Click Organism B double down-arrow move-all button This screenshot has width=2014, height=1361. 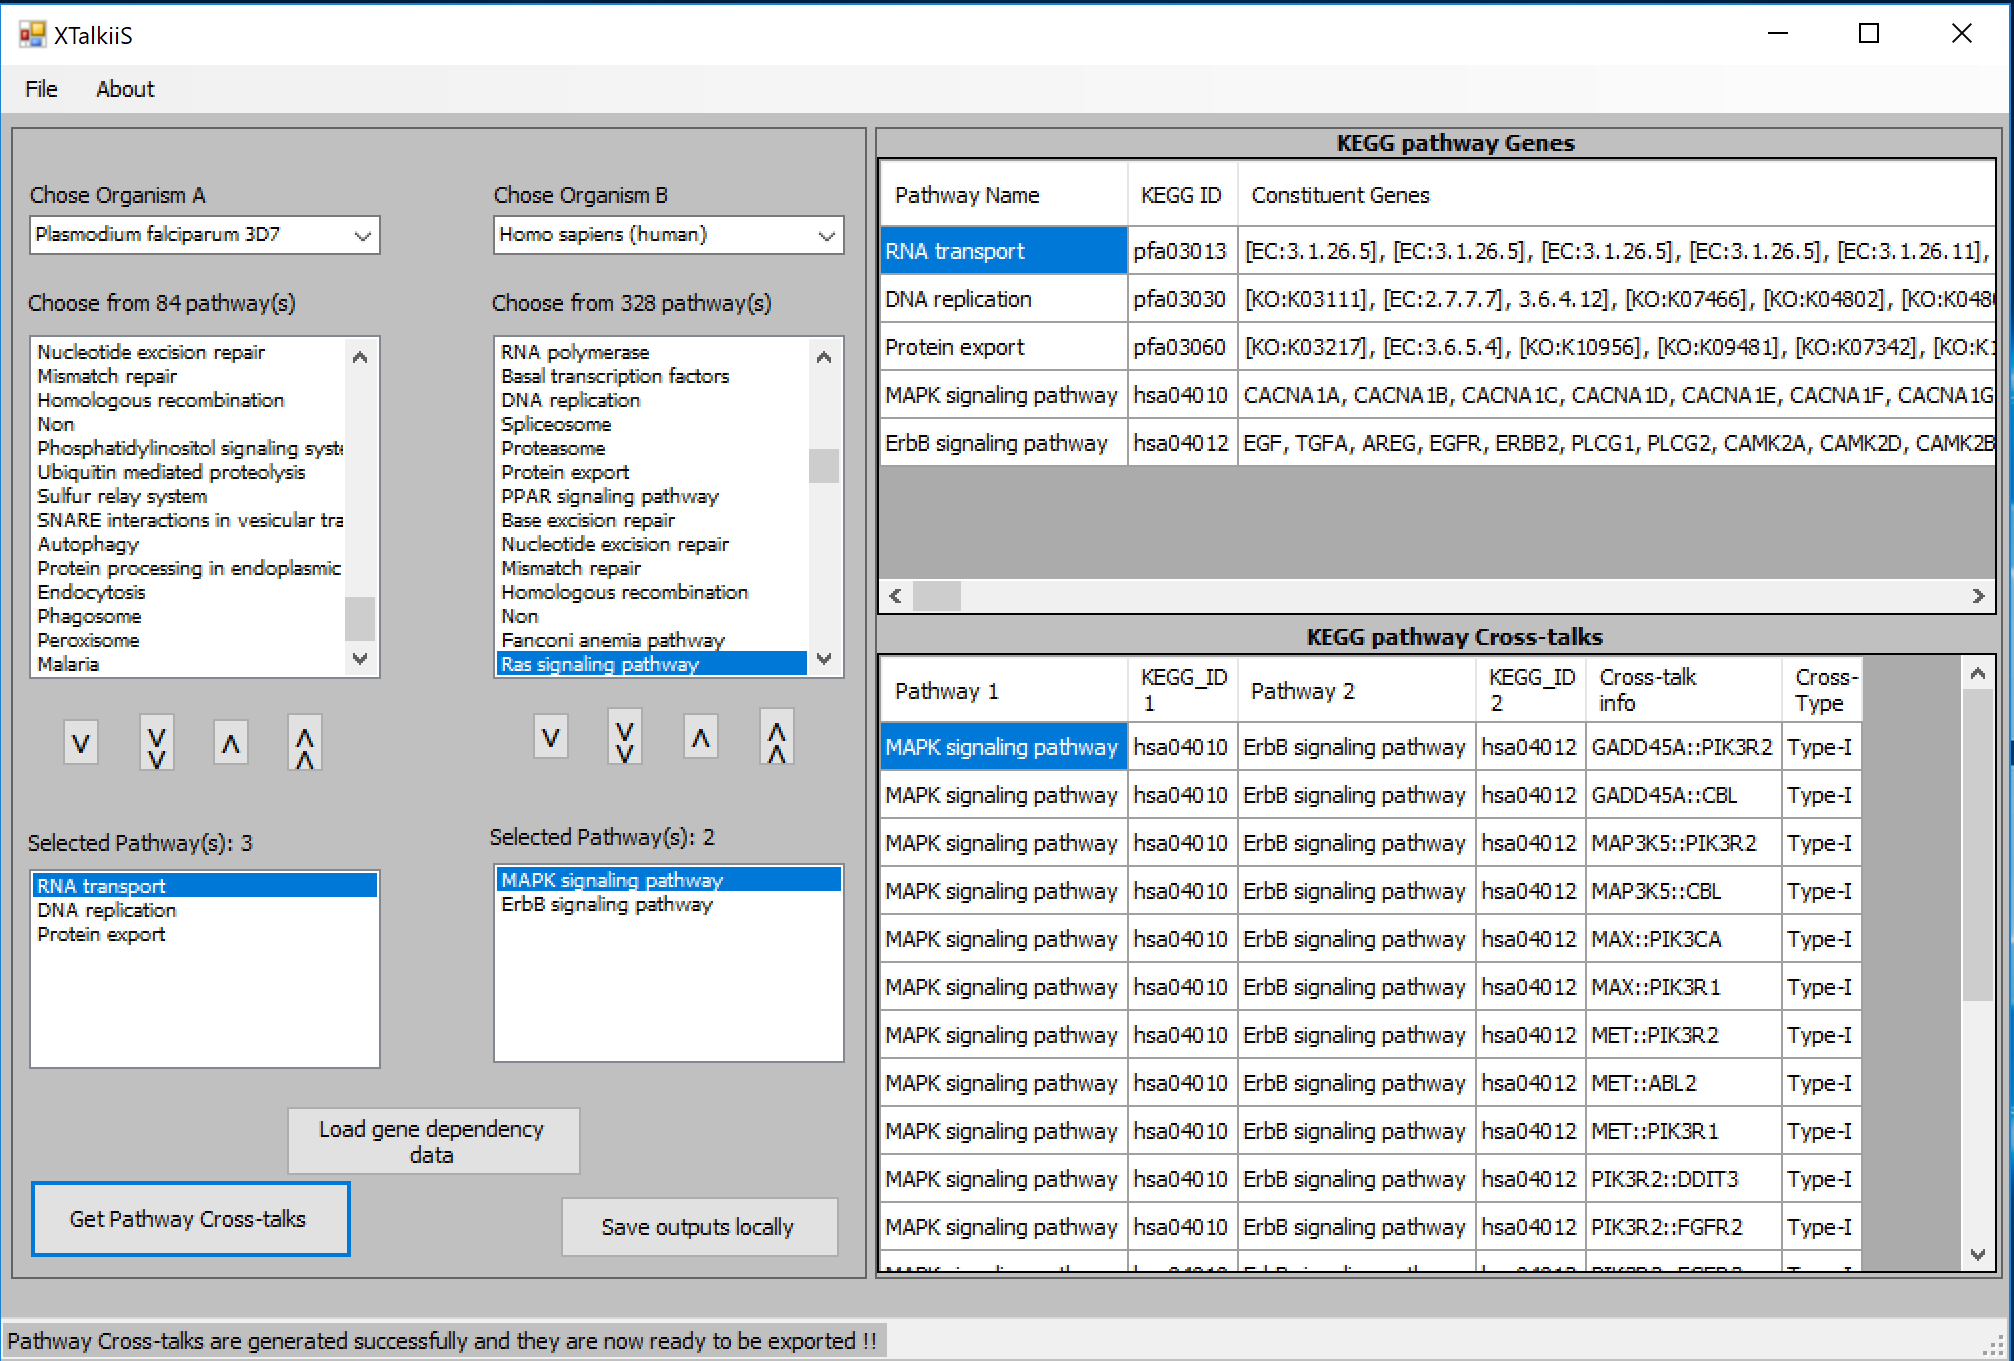(x=625, y=738)
